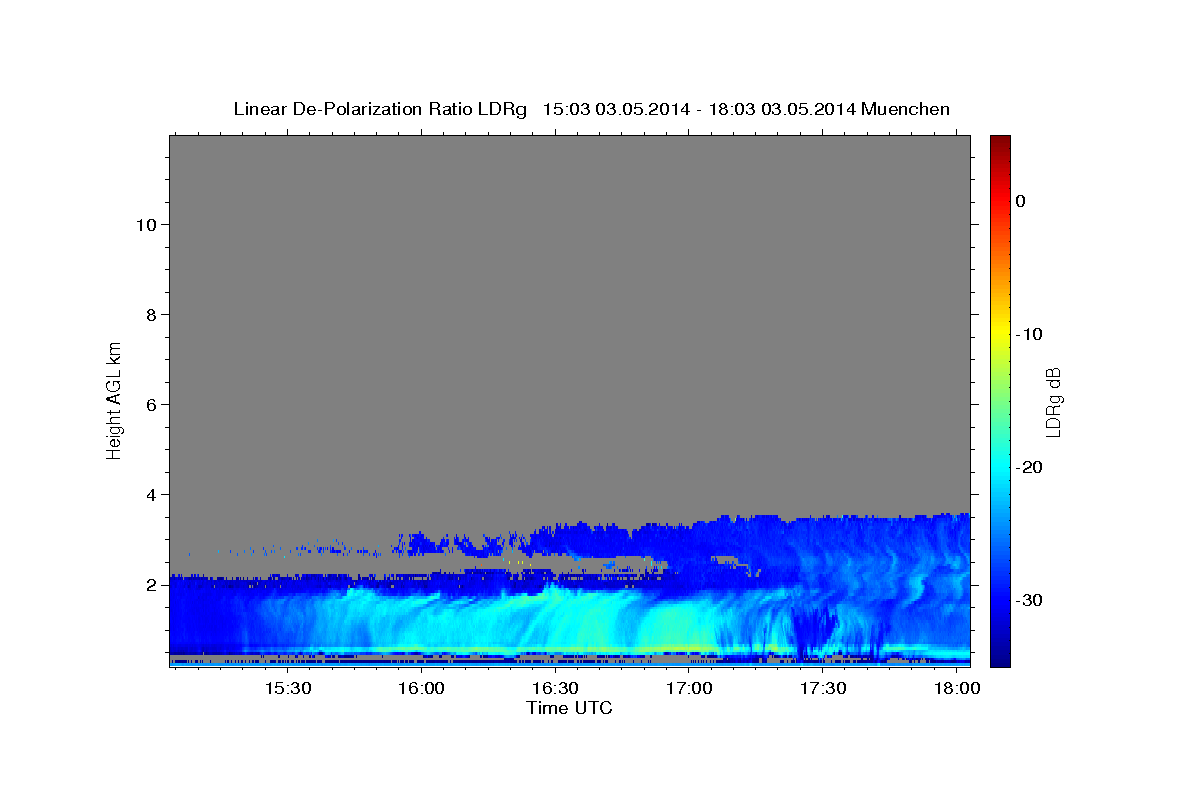
Task: Click the height tick label 10
Action: coord(146,225)
